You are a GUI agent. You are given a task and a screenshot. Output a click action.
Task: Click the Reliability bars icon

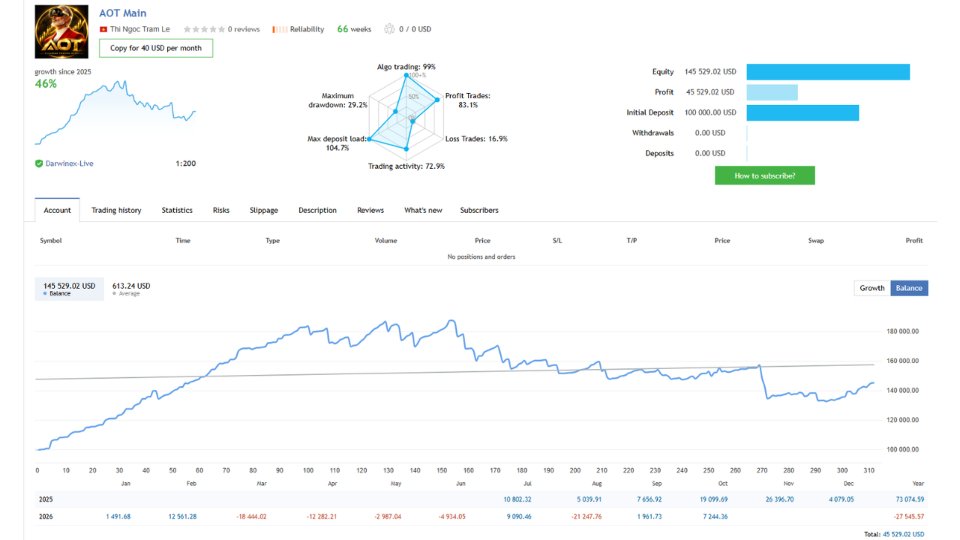279,29
